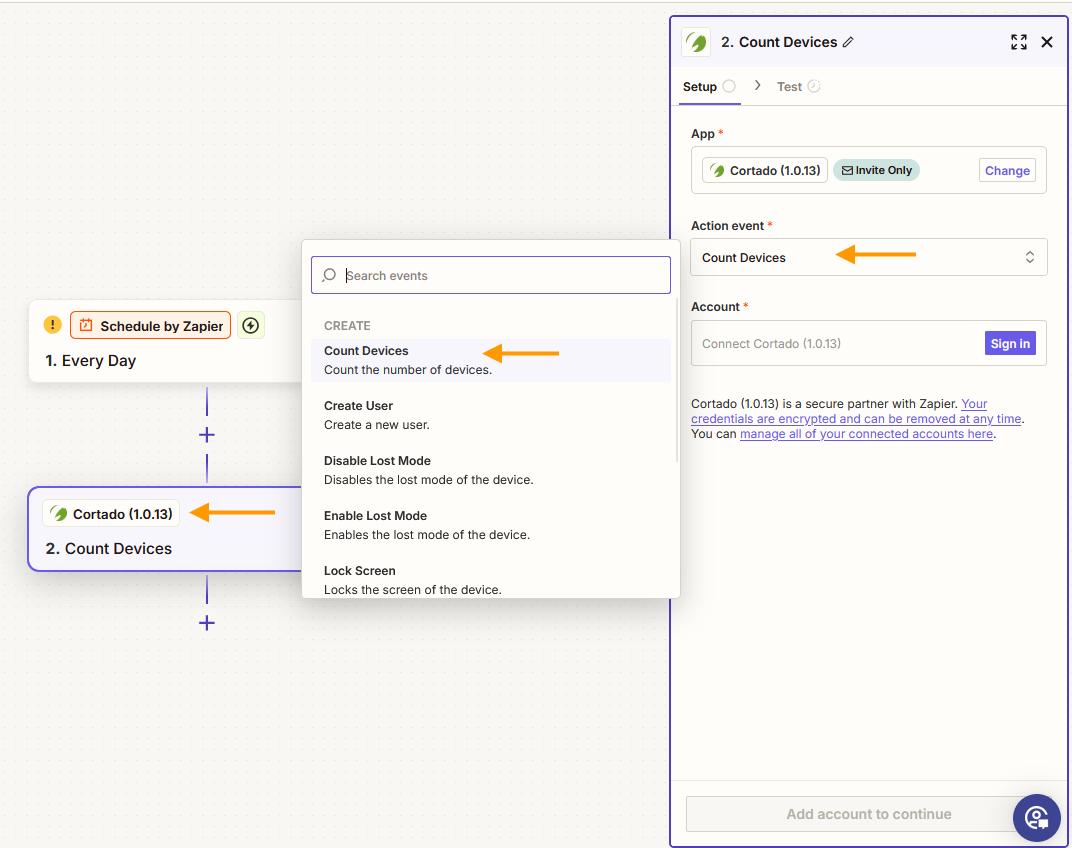Screen dimensions: 1072x848
Task: Open the Action event dropdown
Action: 868,257
